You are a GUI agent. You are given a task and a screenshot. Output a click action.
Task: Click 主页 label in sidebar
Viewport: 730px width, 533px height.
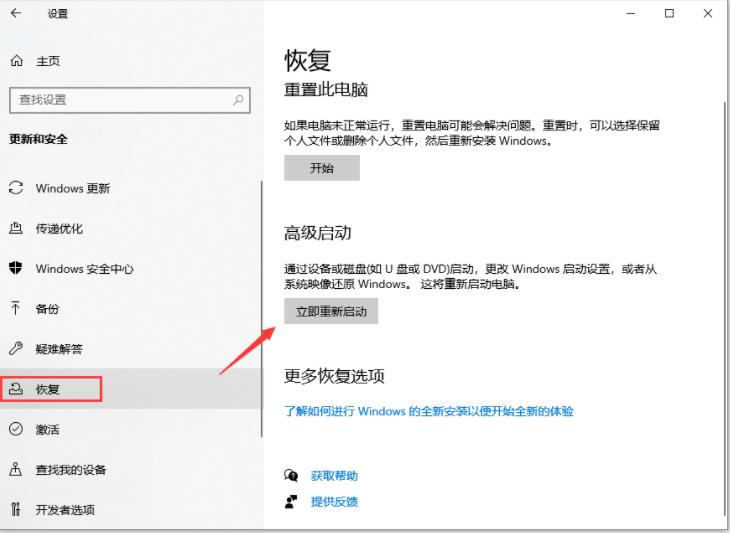(48, 61)
